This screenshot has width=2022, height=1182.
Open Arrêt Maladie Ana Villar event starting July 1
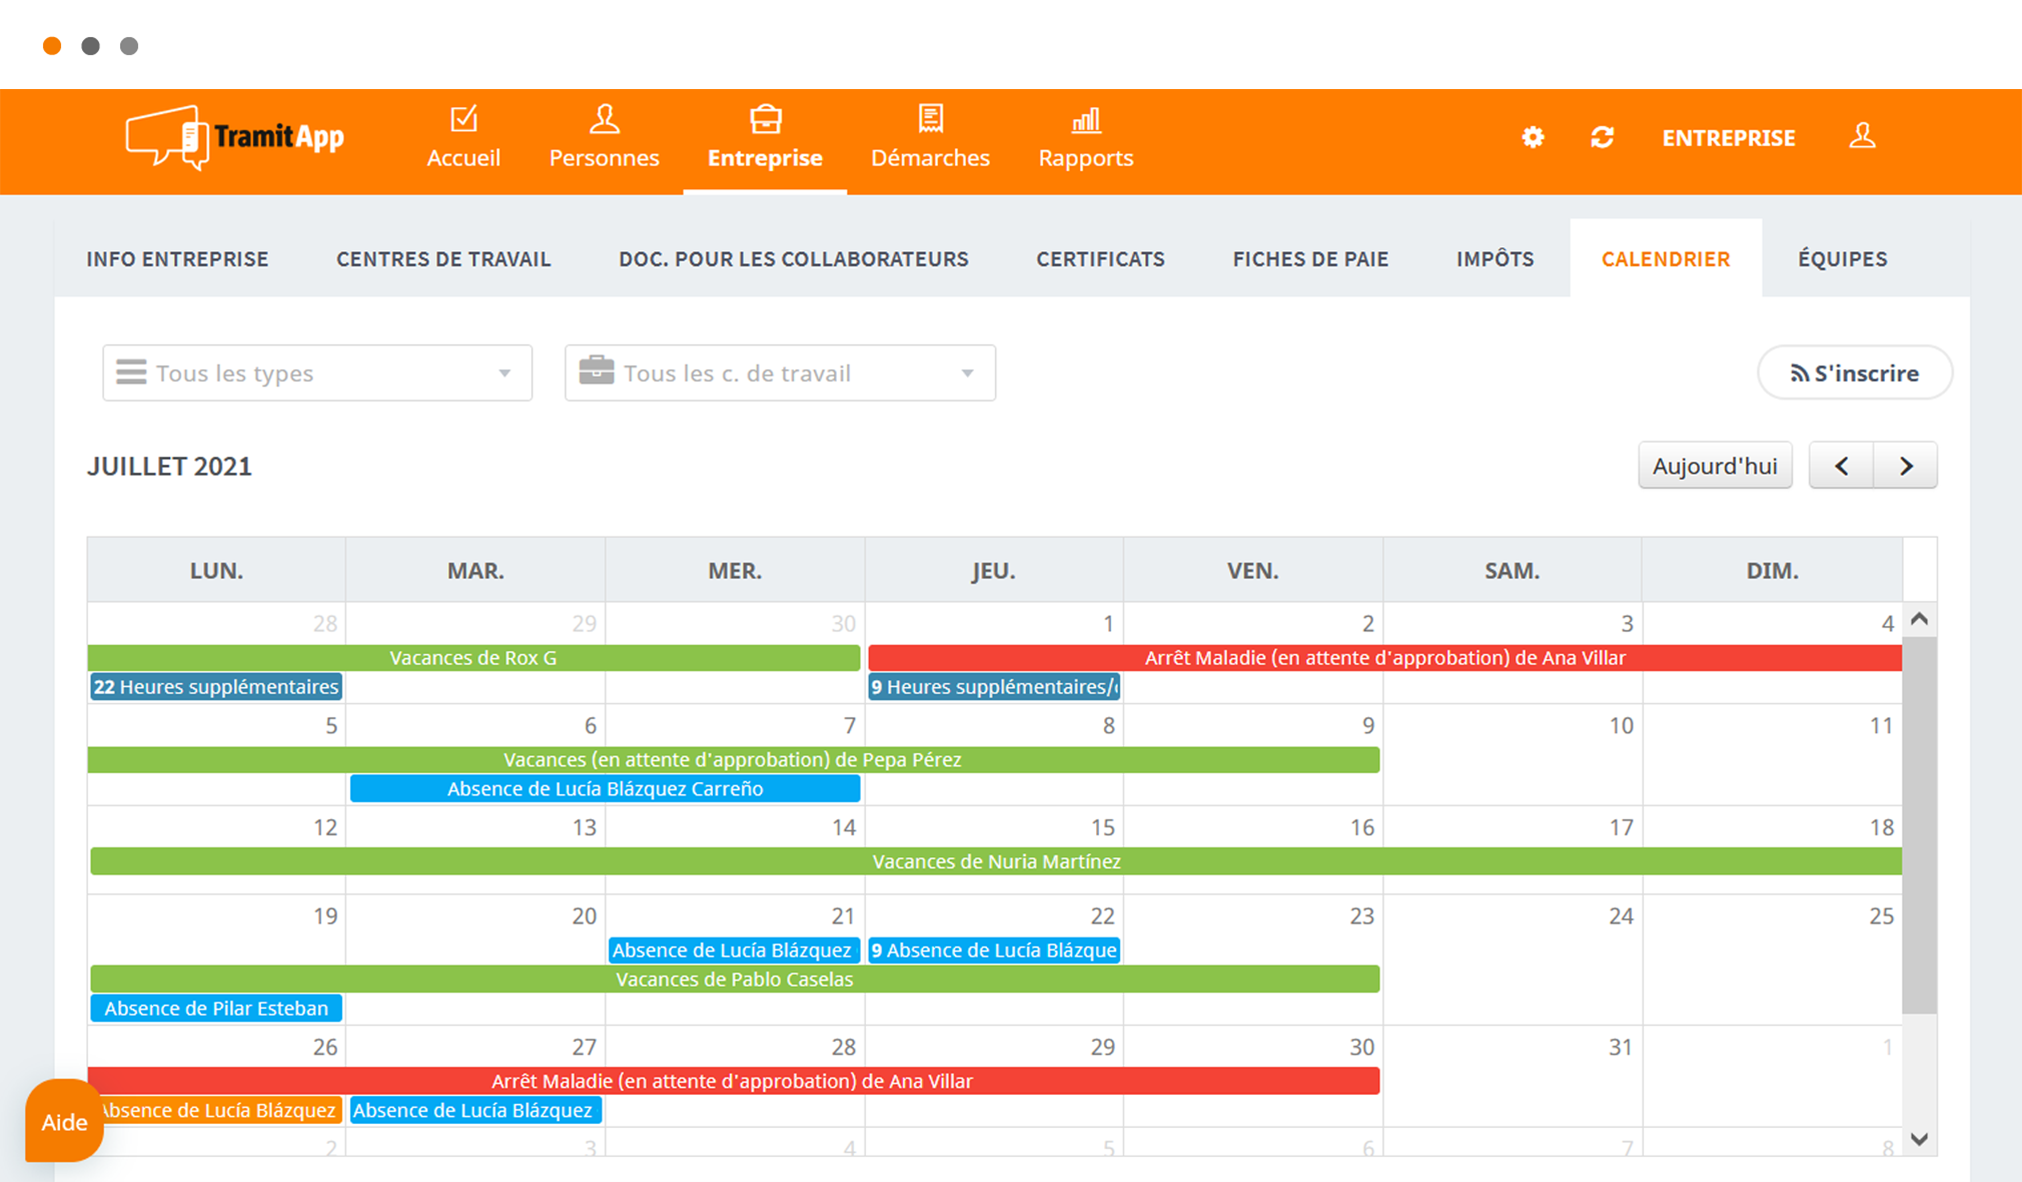[1385, 658]
